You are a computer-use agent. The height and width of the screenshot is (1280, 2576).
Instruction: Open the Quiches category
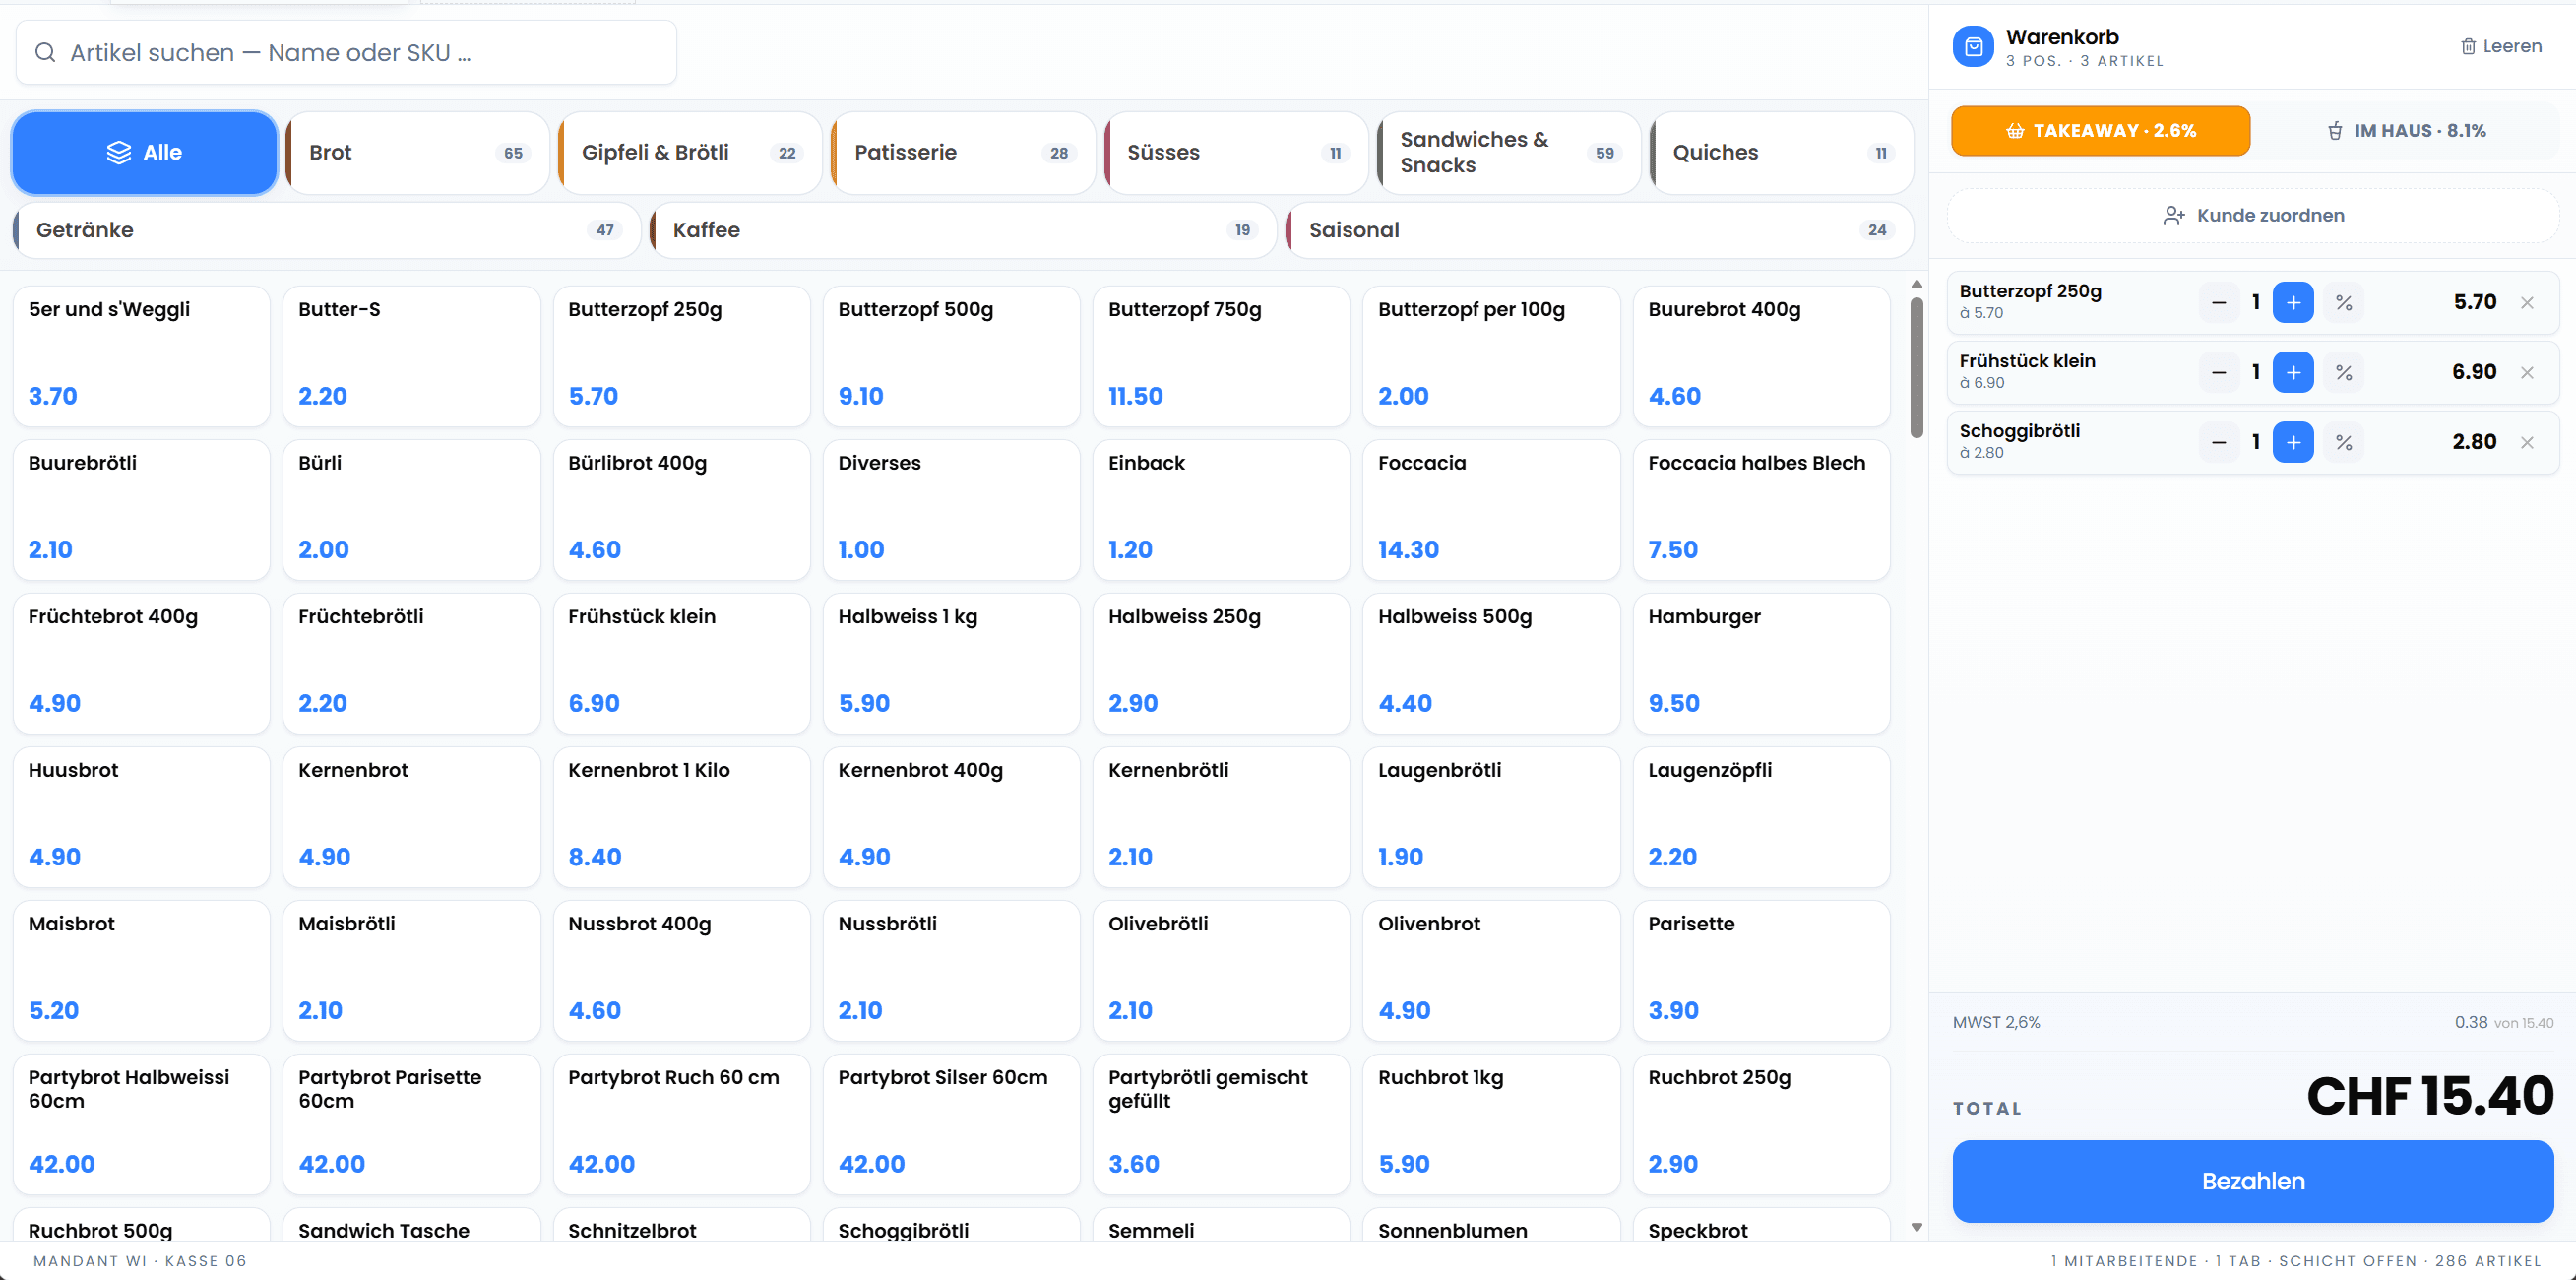(1782, 152)
